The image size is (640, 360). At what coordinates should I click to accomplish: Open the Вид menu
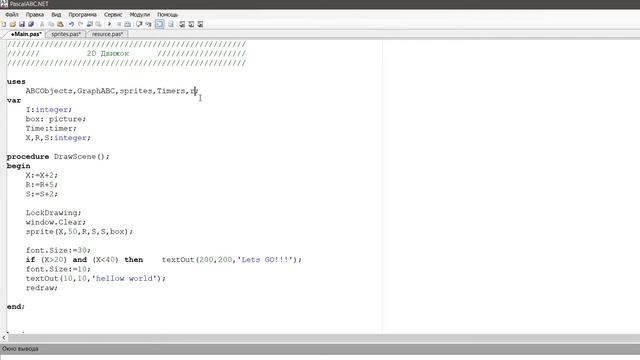coord(56,15)
